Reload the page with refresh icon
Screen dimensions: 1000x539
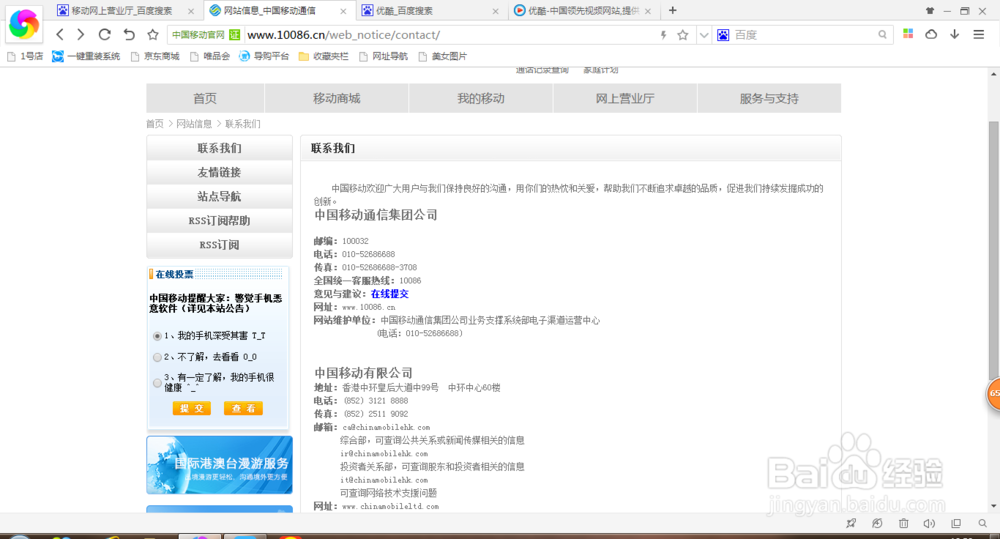[x=105, y=34]
